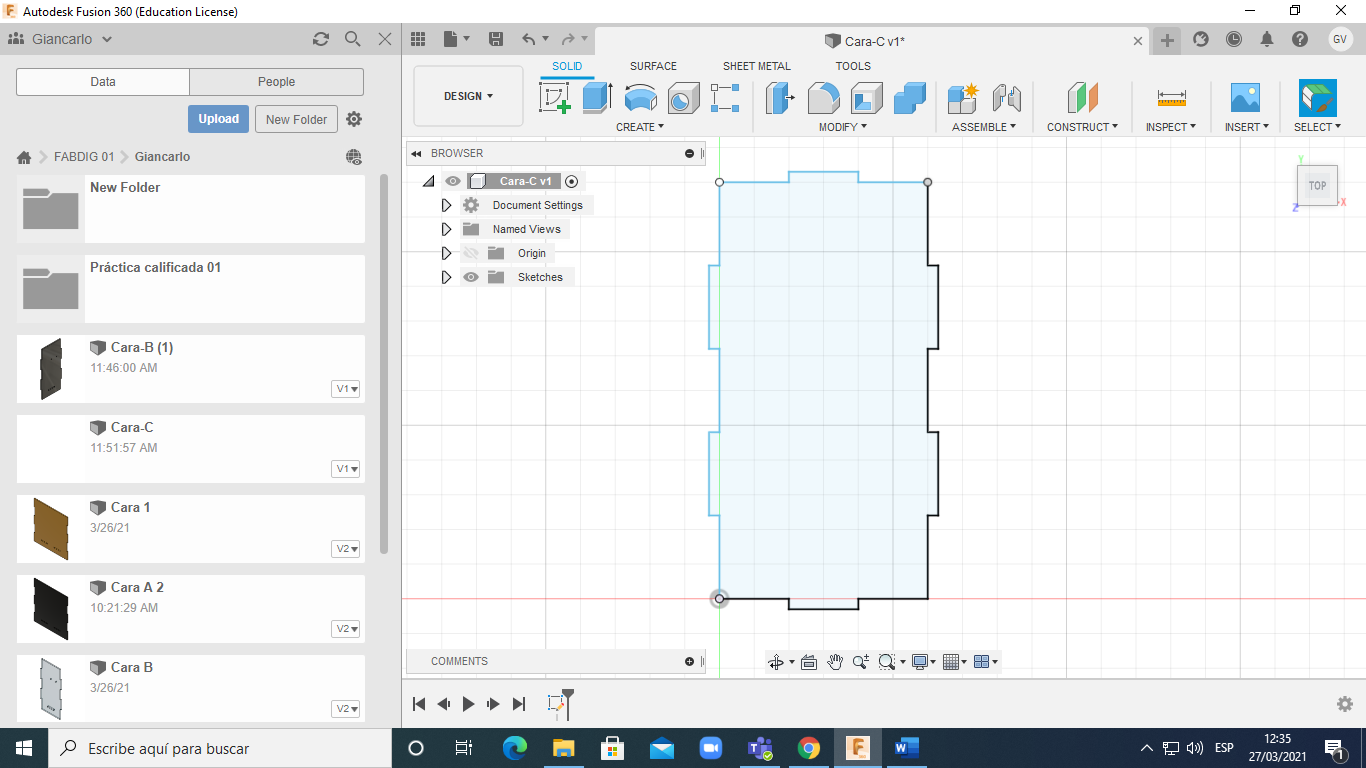1366x768 pixels.
Task: Open the Help menu icon
Action: 1300,39
